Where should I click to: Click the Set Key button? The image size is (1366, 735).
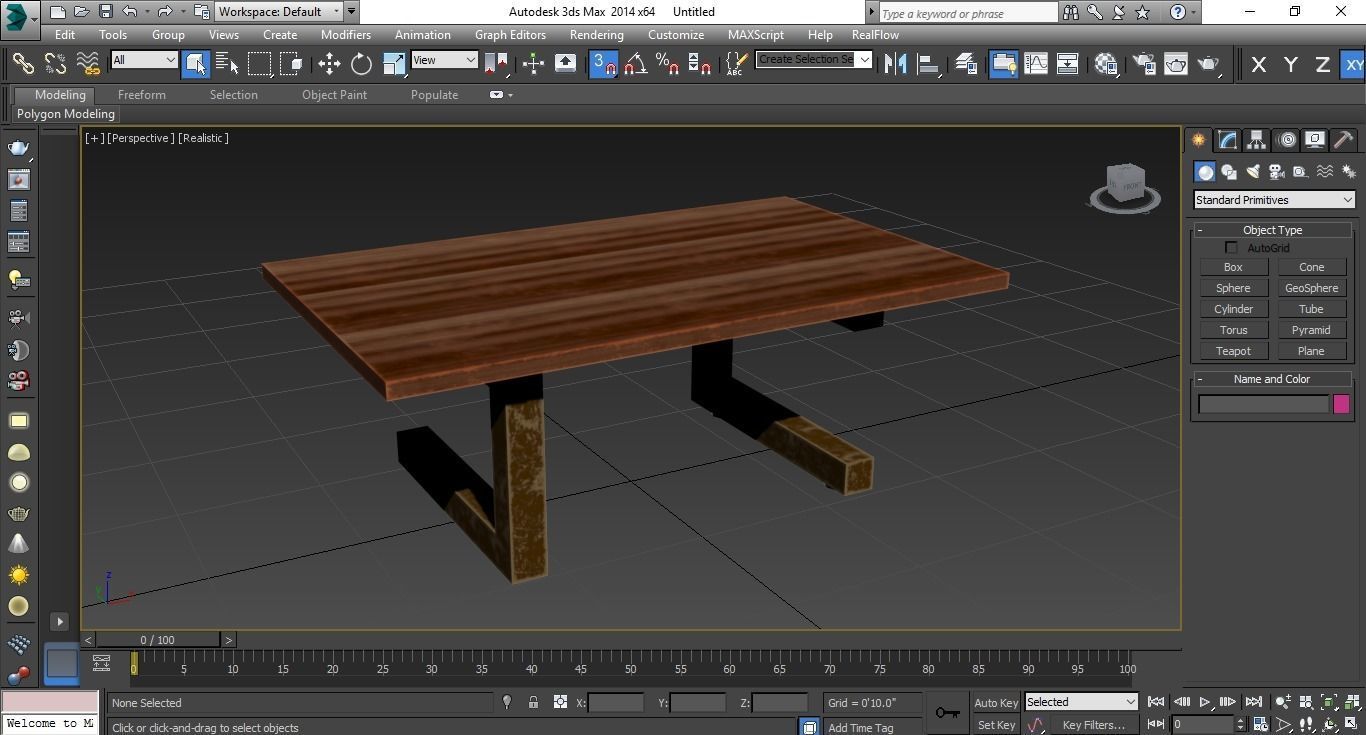coord(996,725)
